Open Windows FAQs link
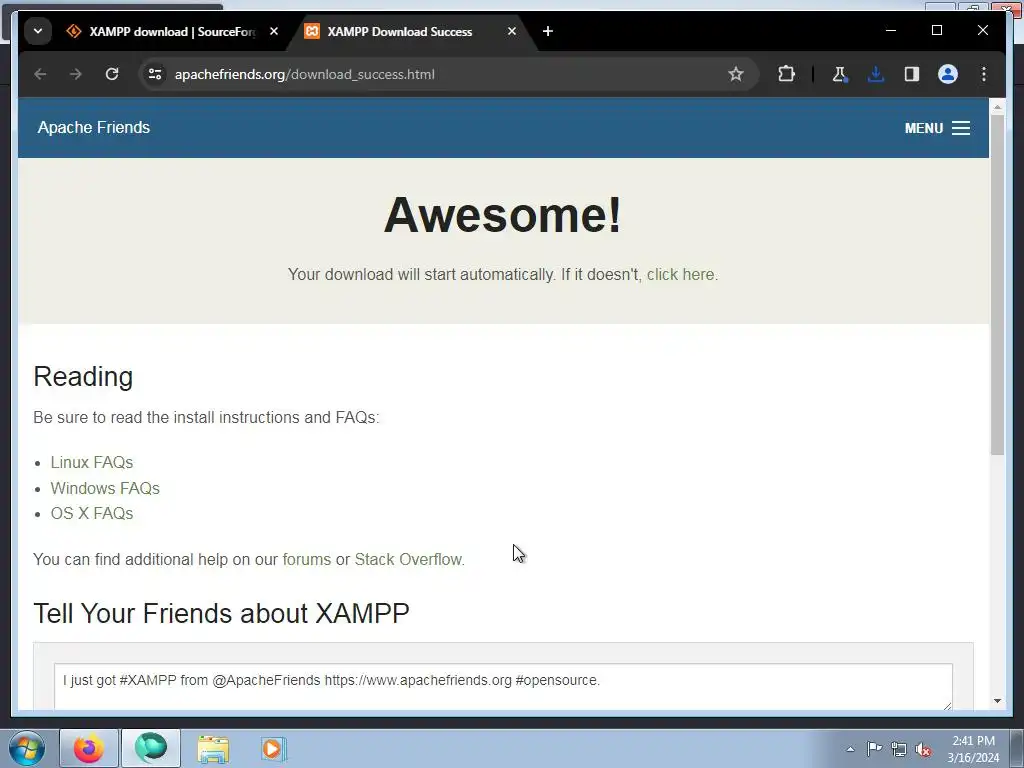Screen dimensions: 1024x768 click(105, 488)
